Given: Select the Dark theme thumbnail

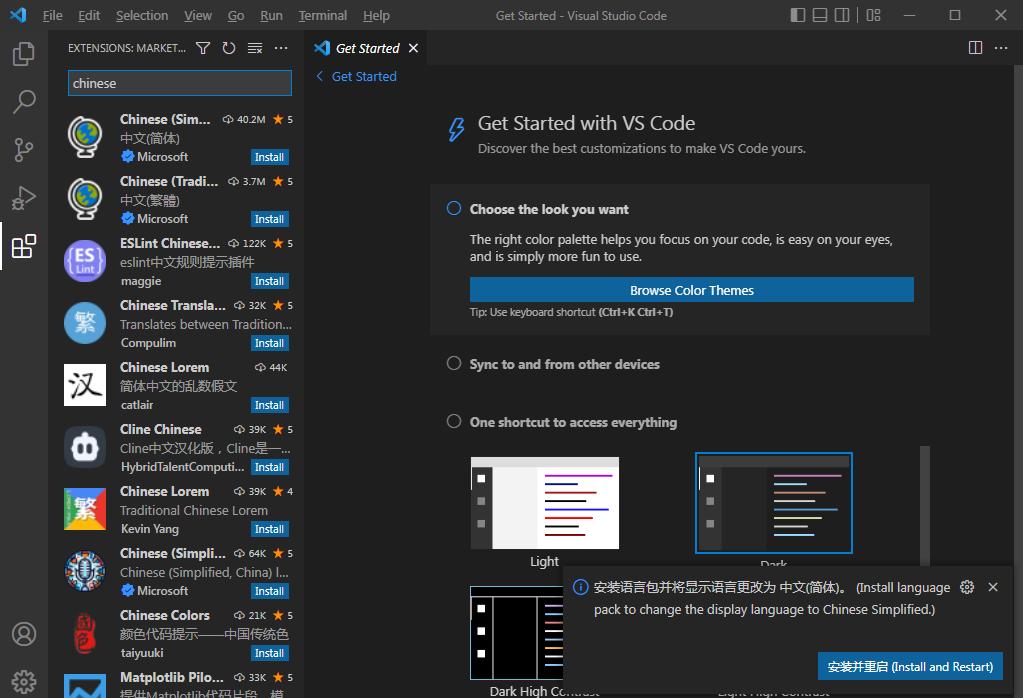Looking at the screenshot, I should click(773, 502).
